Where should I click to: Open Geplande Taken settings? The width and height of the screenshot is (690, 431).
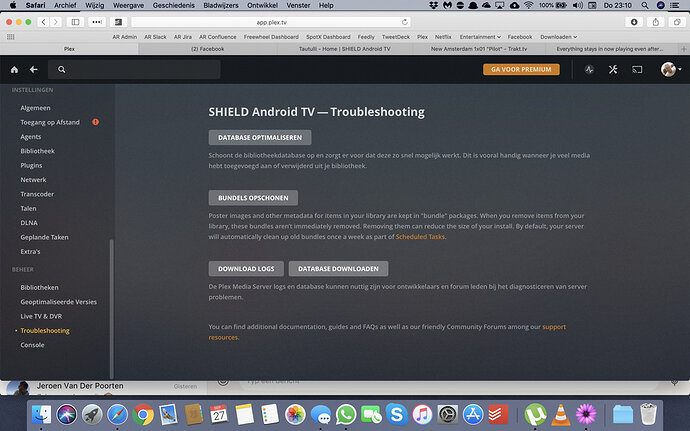[x=44, y=237]
